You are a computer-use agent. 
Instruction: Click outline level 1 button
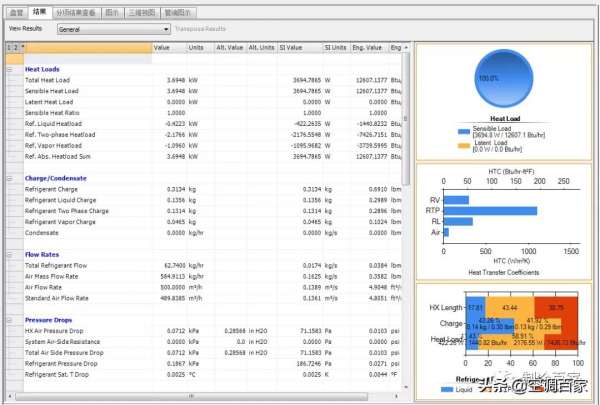8,47
